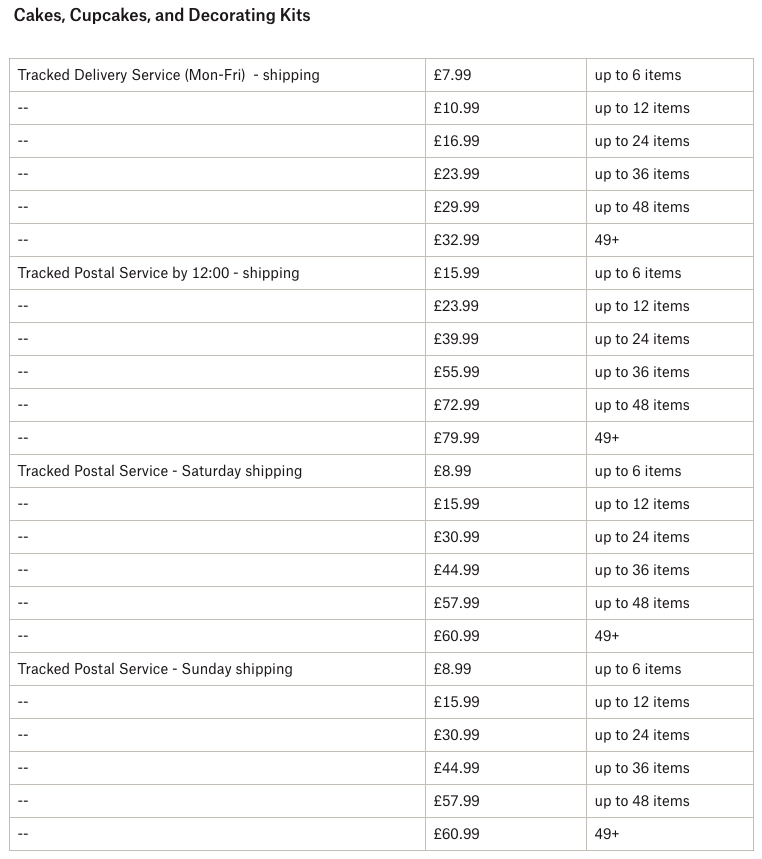The width and height of the screenshot is (762, 859).
Task: Click the Tracked Postal Service Sunday shipping cell
Action: point(155,669)
